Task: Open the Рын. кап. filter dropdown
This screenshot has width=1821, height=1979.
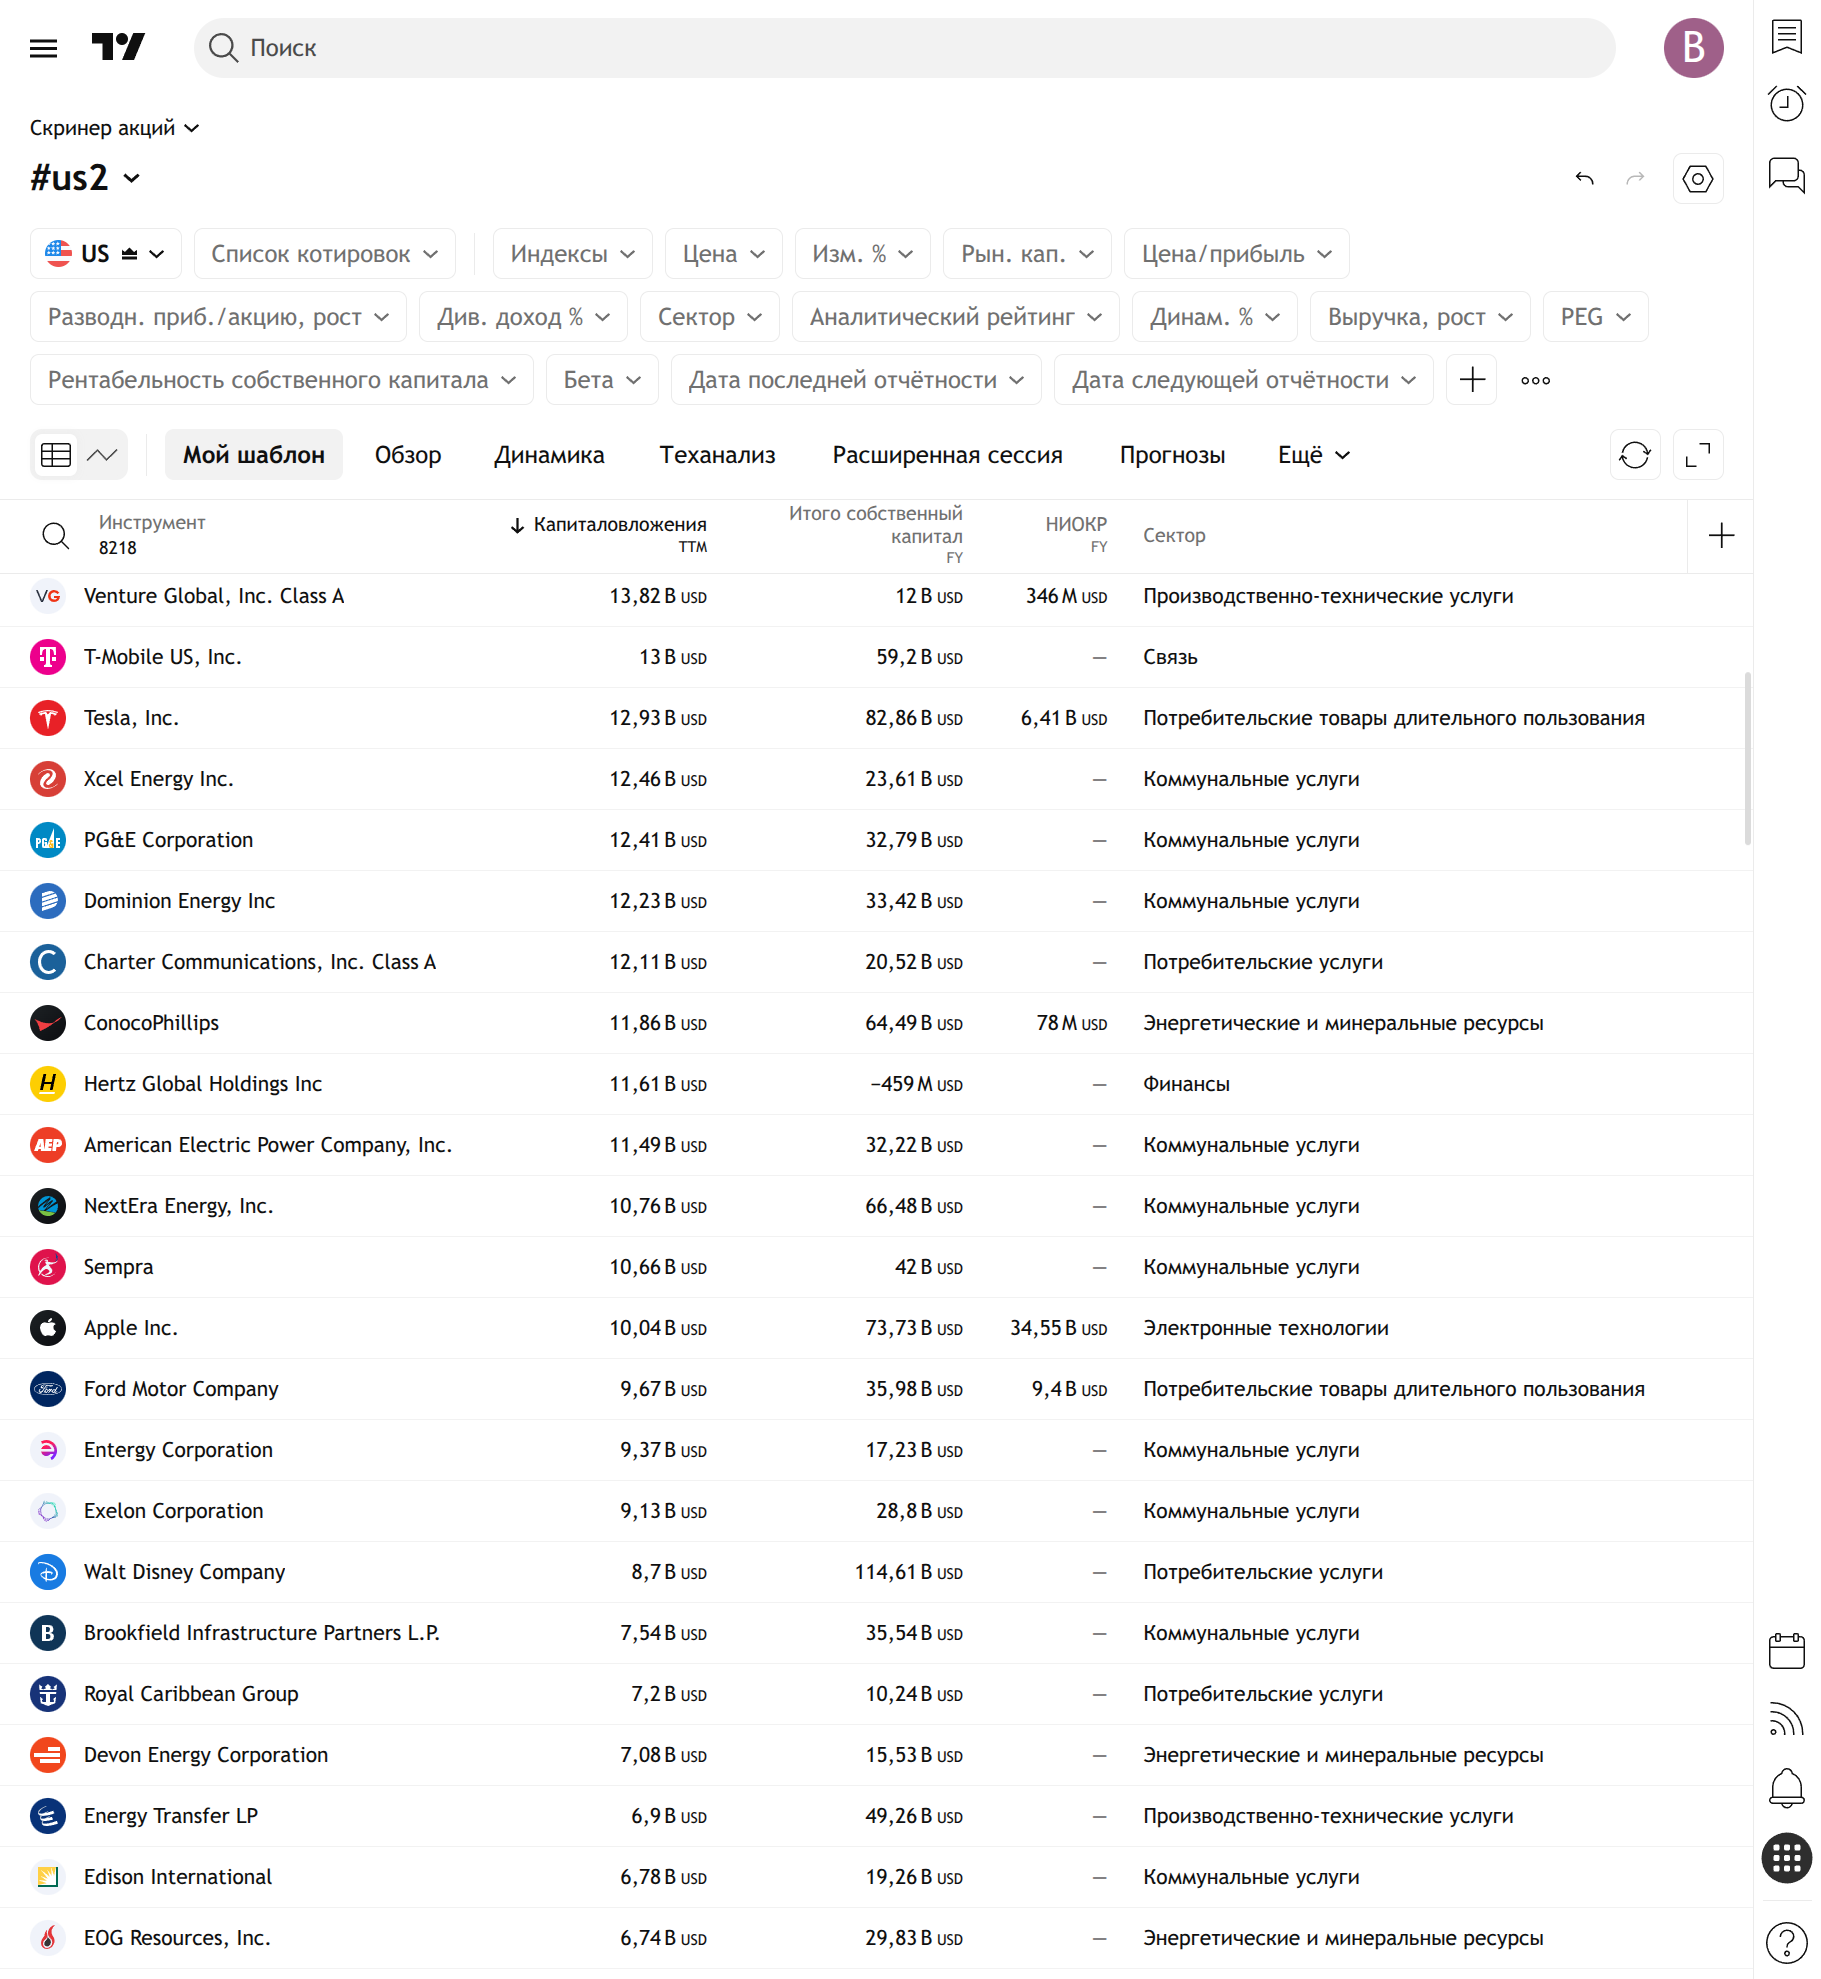Action: 1027,254
